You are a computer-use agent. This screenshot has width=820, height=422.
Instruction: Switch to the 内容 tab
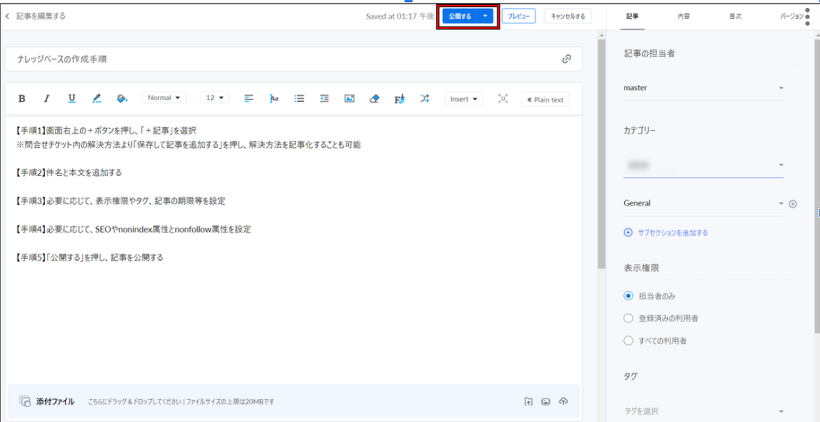(x=683, y=17)
